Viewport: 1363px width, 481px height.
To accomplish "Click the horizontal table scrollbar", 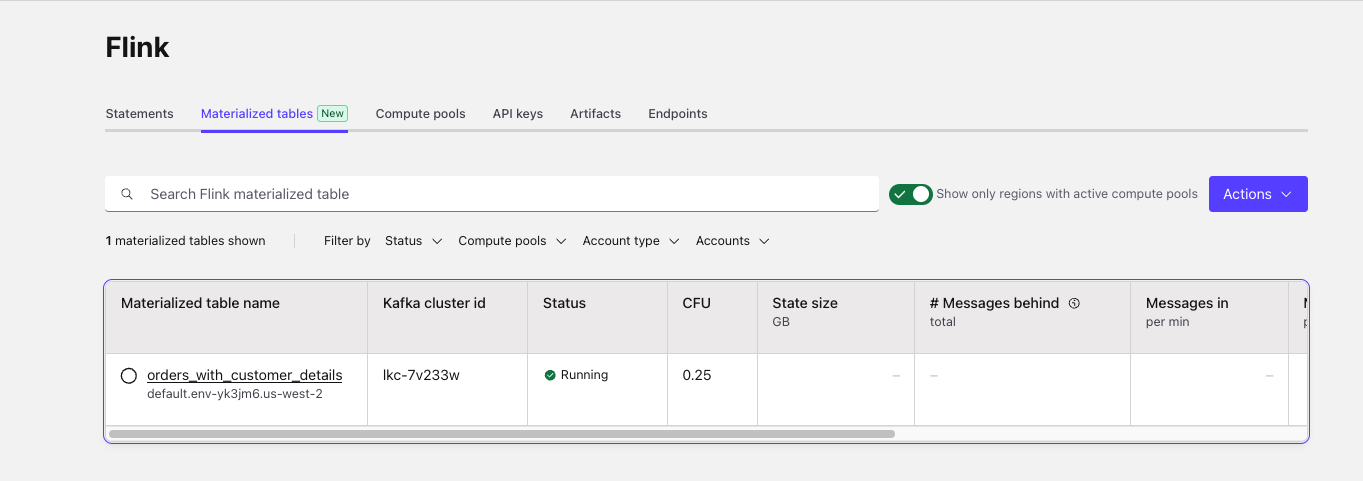I will point(502,434).
